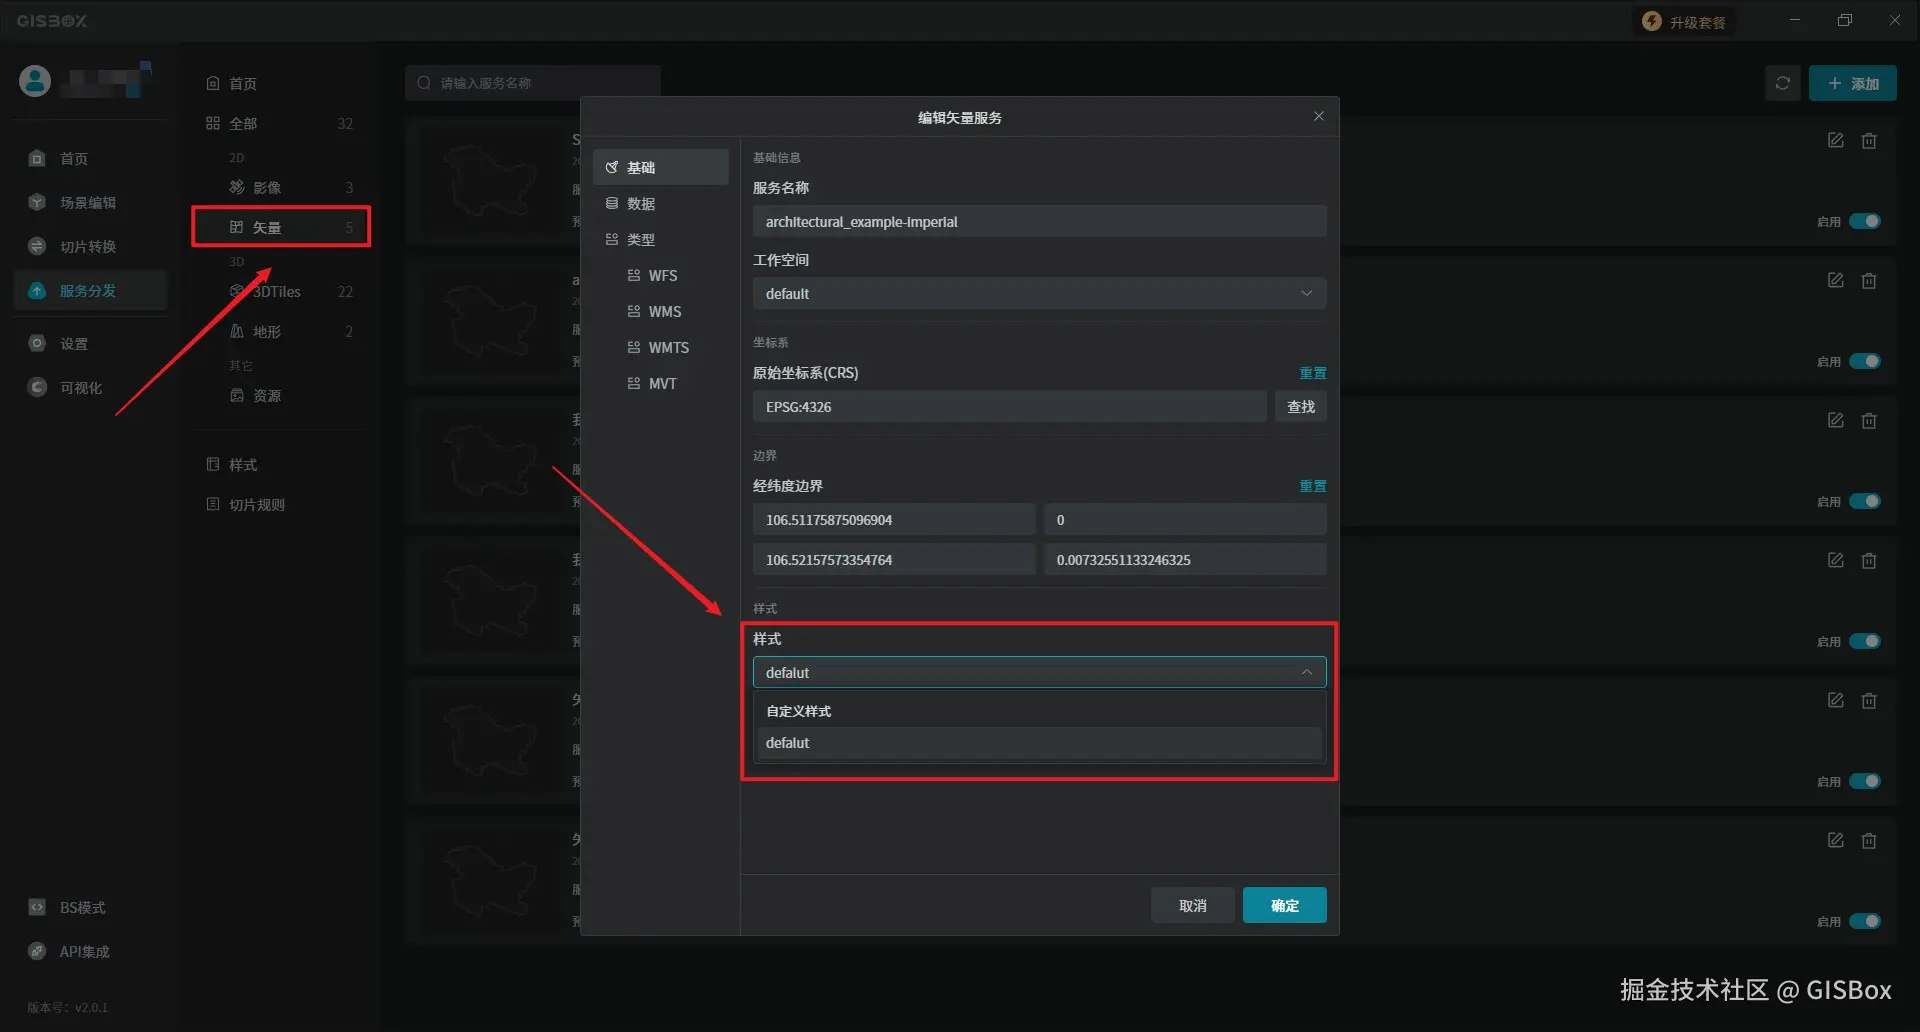
Task: Close the 编辑矢量服务 dialog
Action: click(1319, 116)
